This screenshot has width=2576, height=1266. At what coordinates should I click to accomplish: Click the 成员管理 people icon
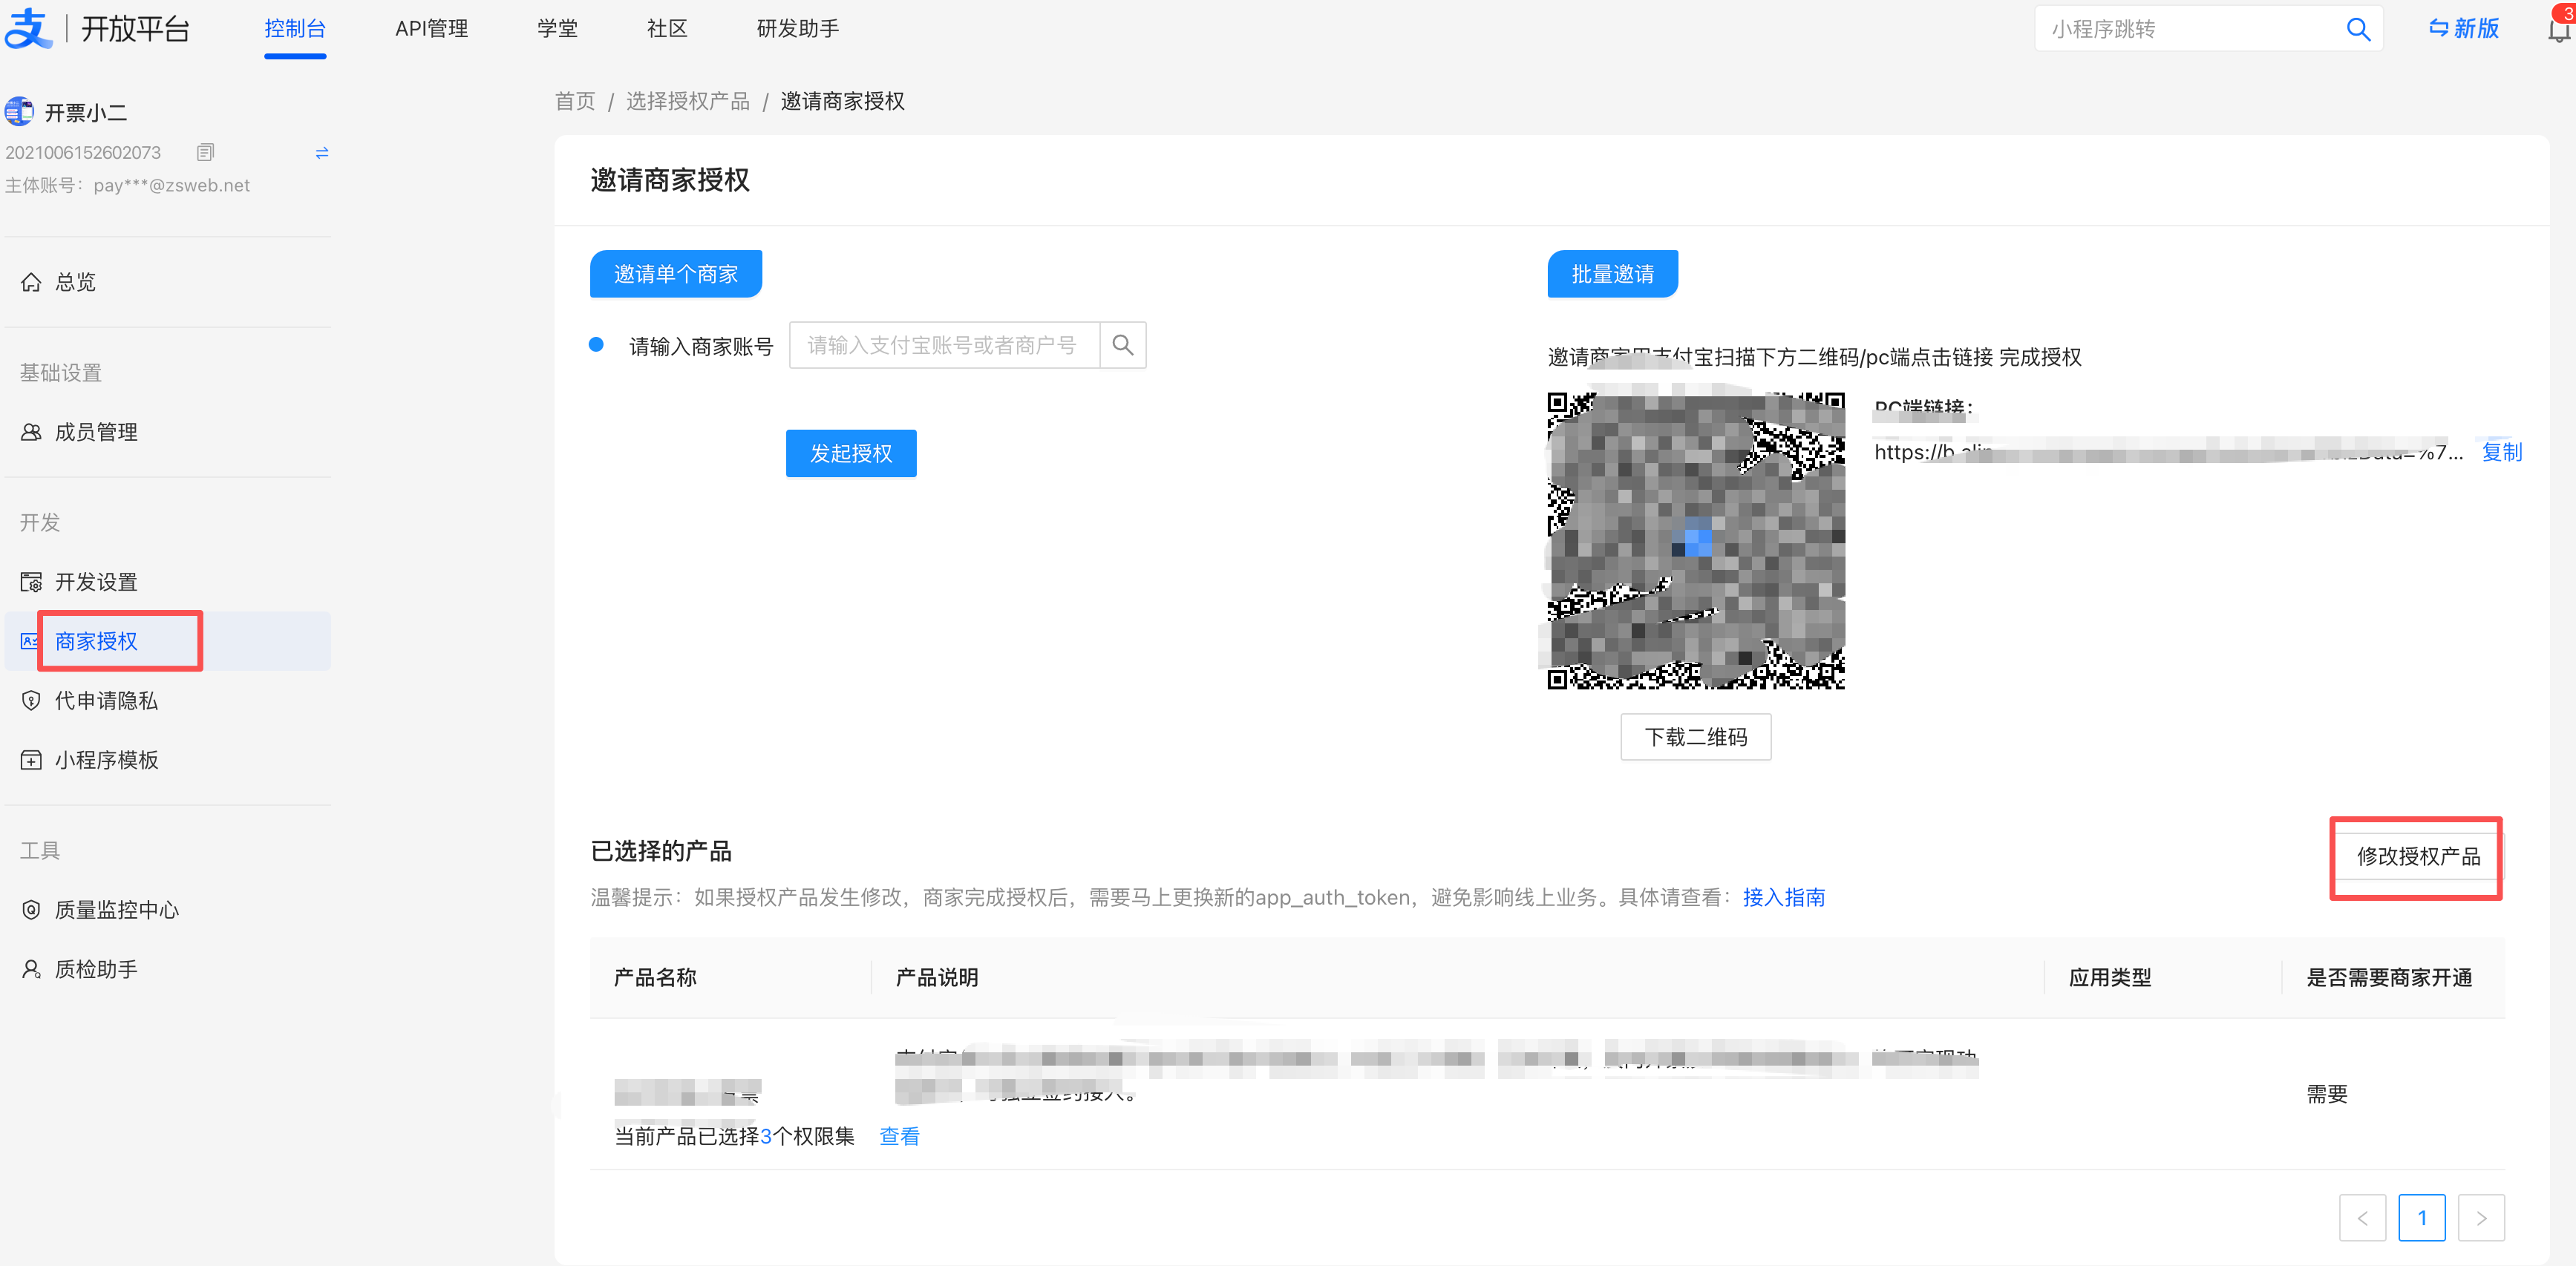click(x=31, y=432)
